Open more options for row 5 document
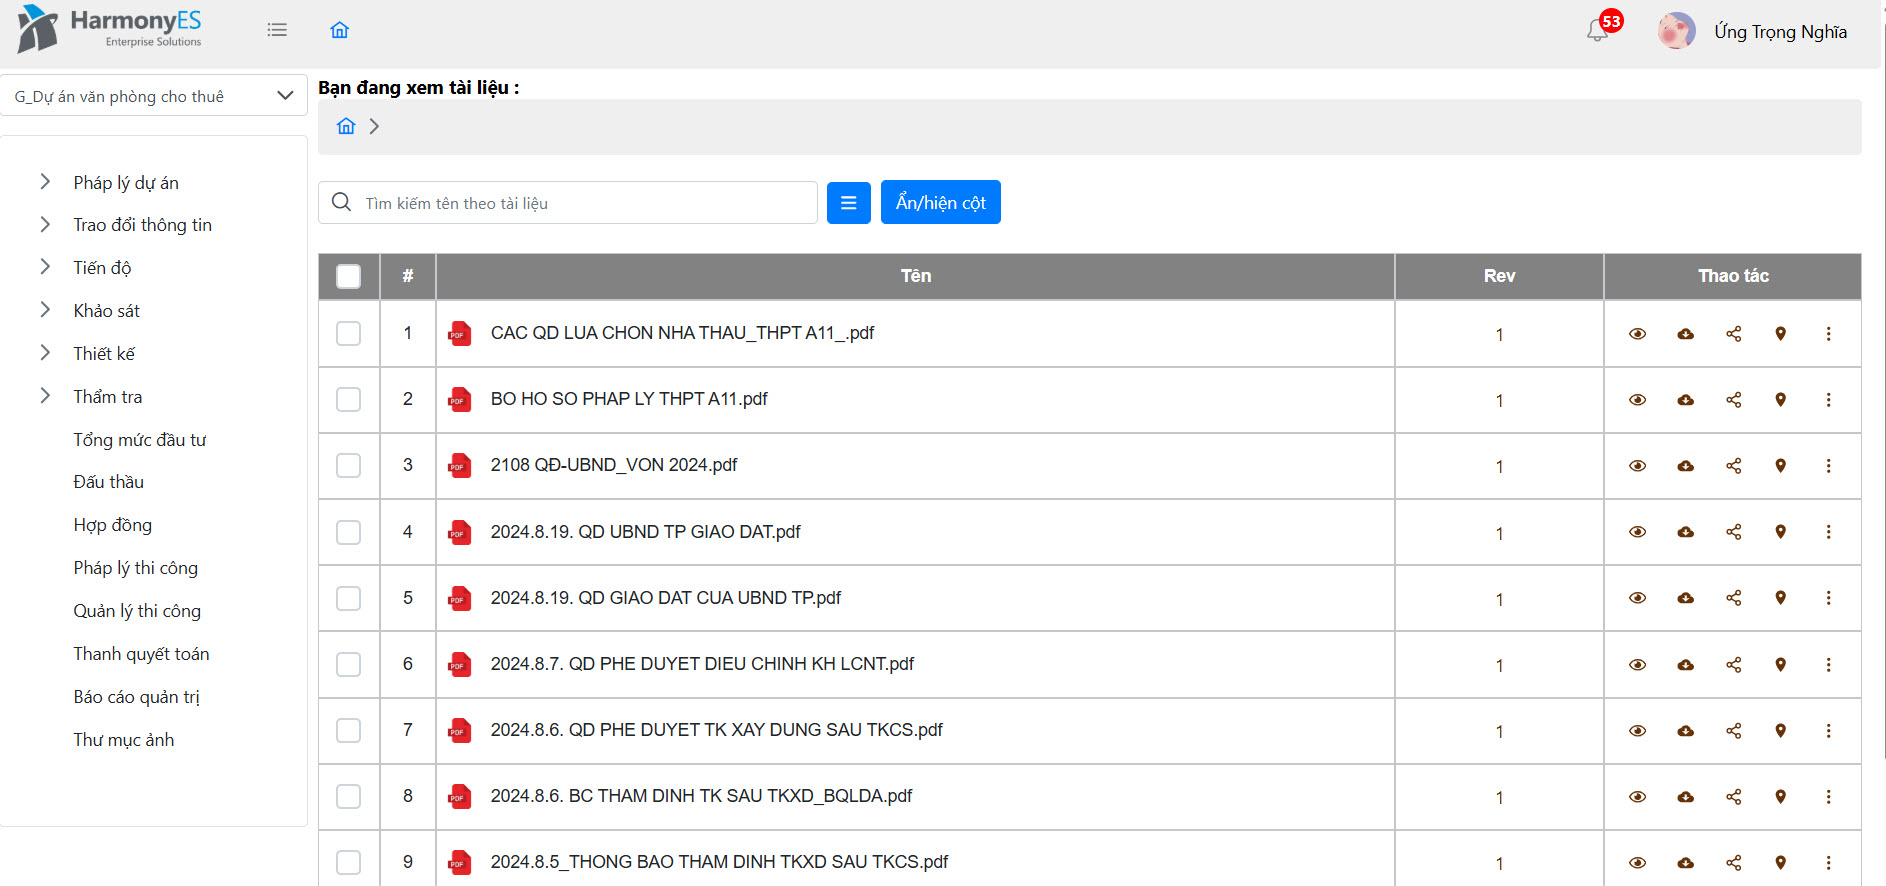1886x886 pixels. [x=1828, y=598]
